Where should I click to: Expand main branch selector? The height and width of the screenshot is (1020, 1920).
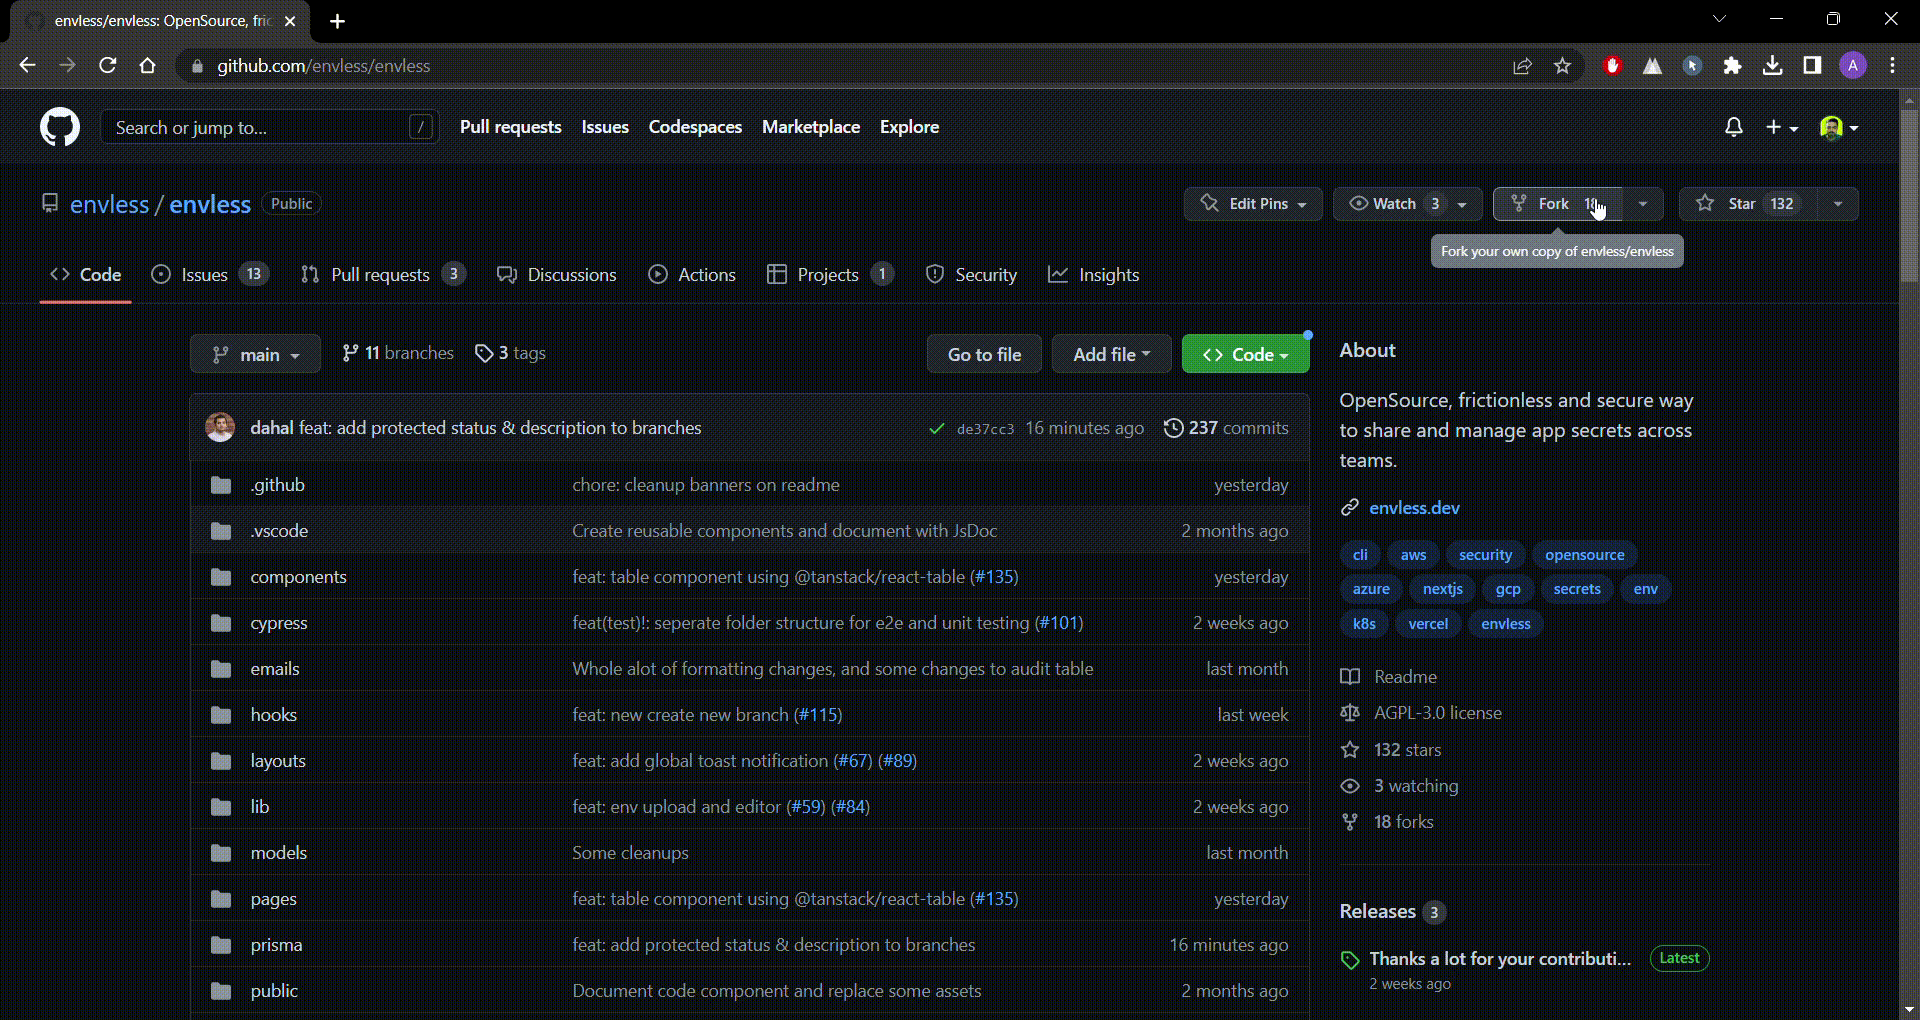pos(255,354)
